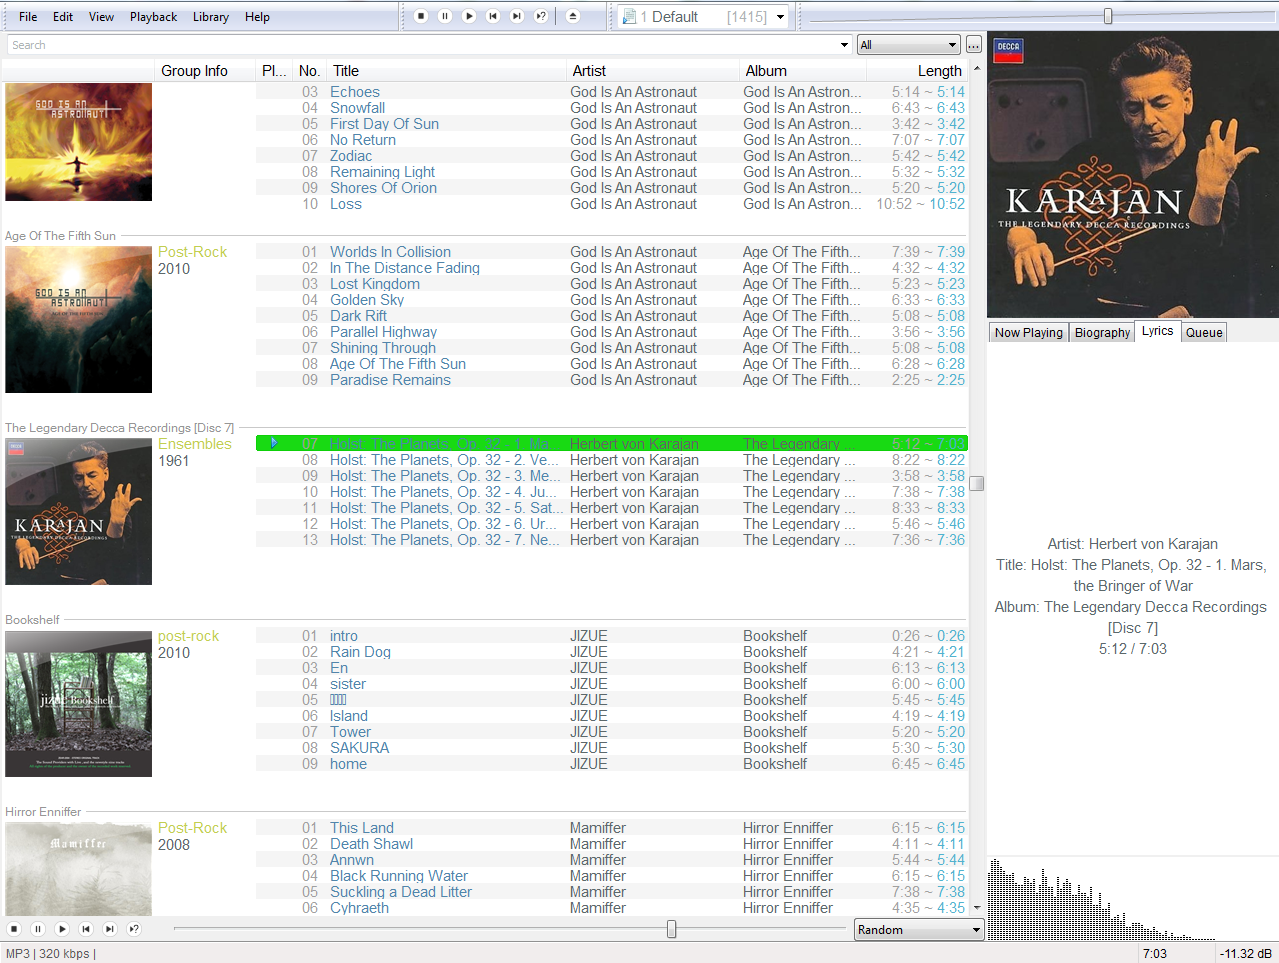Open the Library menu
1279x963 pixels.
pyautogui.click(x=211, y=17)
